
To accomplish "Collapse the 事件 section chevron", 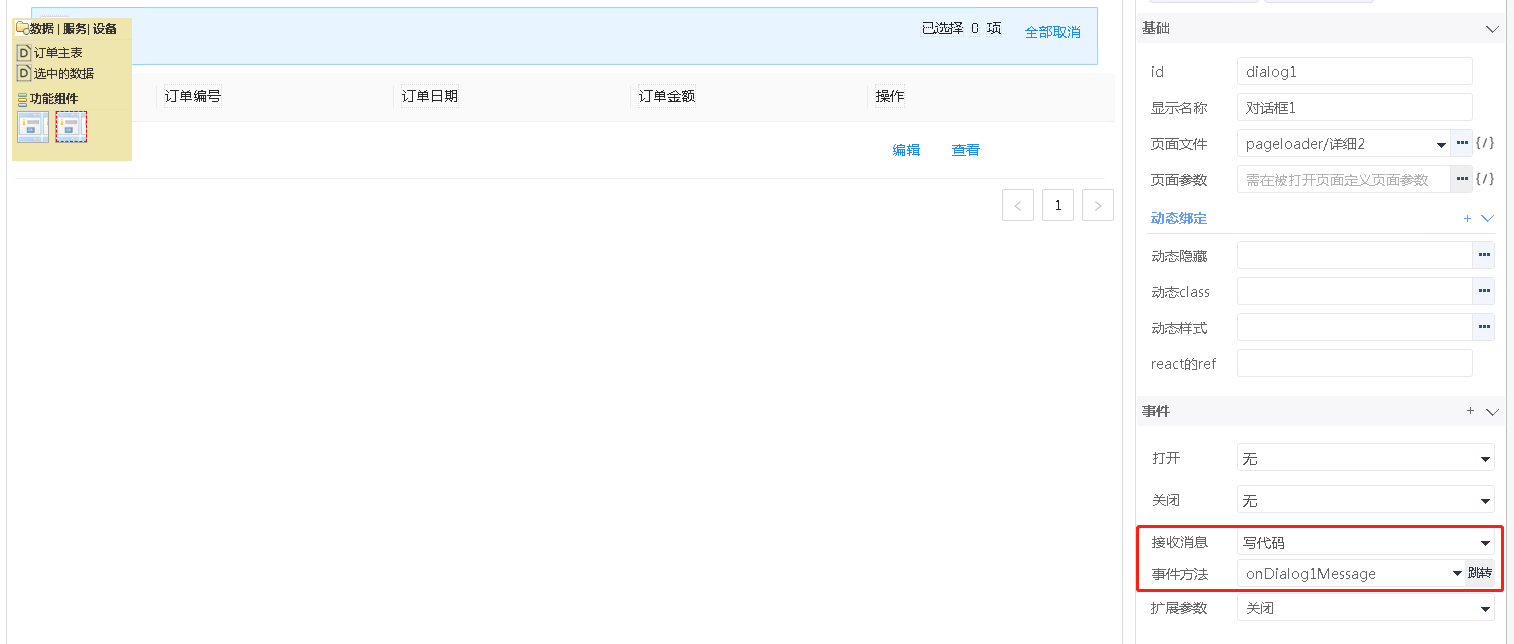I will point(1493,411).
